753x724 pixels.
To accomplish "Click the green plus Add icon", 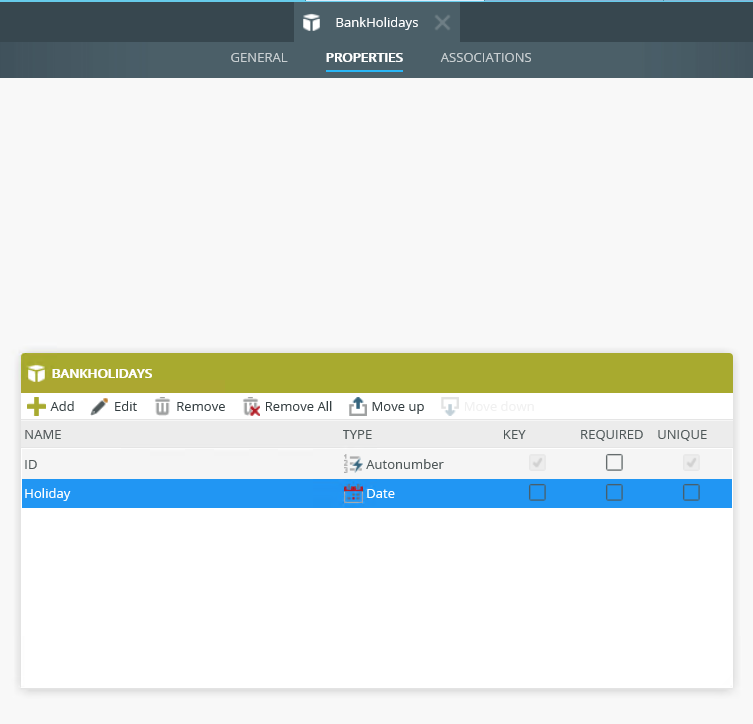I will pos(36,407).
